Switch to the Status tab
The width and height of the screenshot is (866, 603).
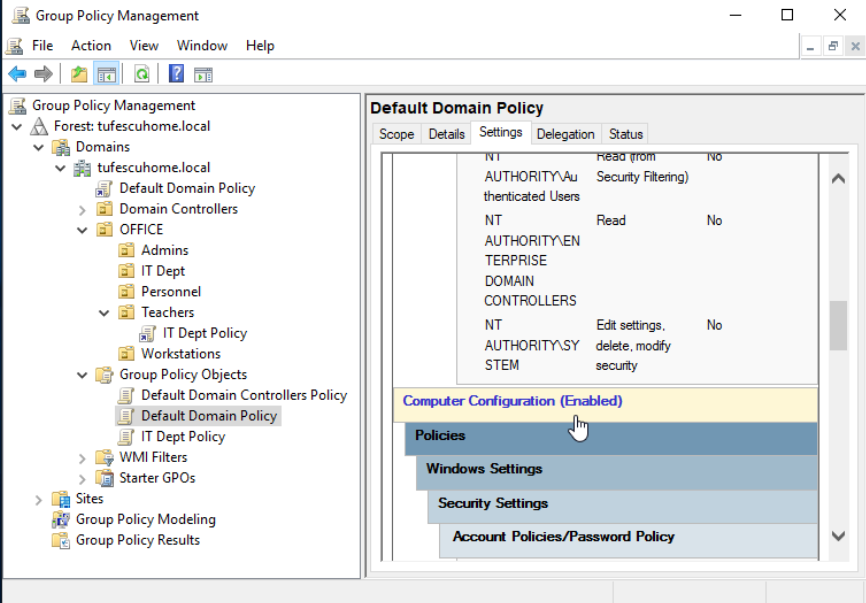[626, 134]
